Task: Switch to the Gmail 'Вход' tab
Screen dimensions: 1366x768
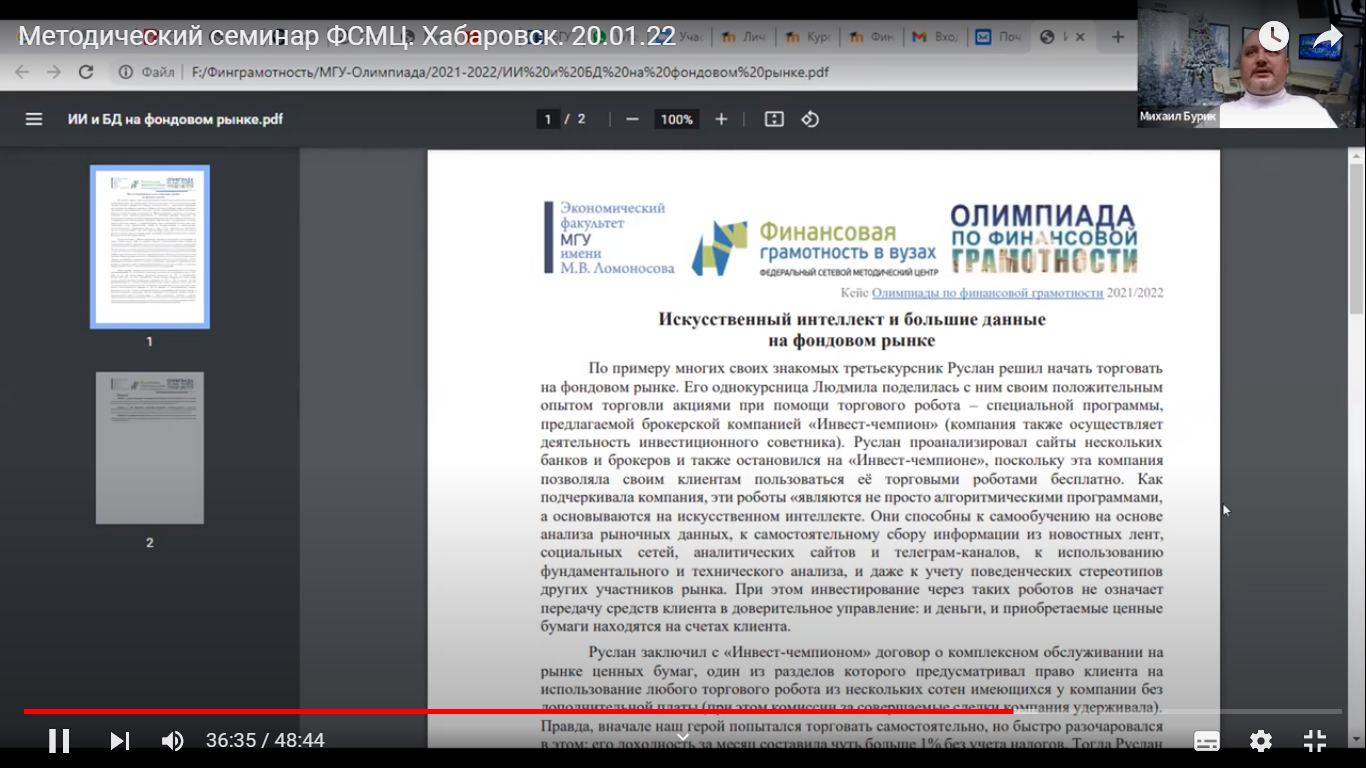Action: [937, 37]
